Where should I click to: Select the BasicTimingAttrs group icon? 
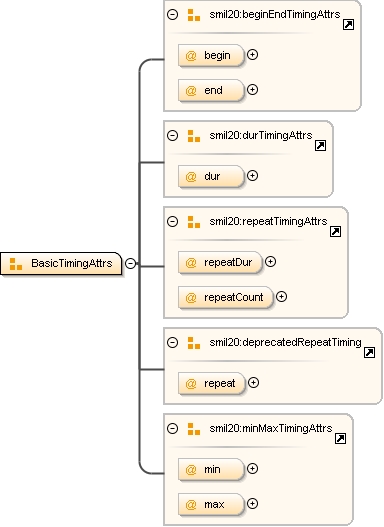[16, 264]
